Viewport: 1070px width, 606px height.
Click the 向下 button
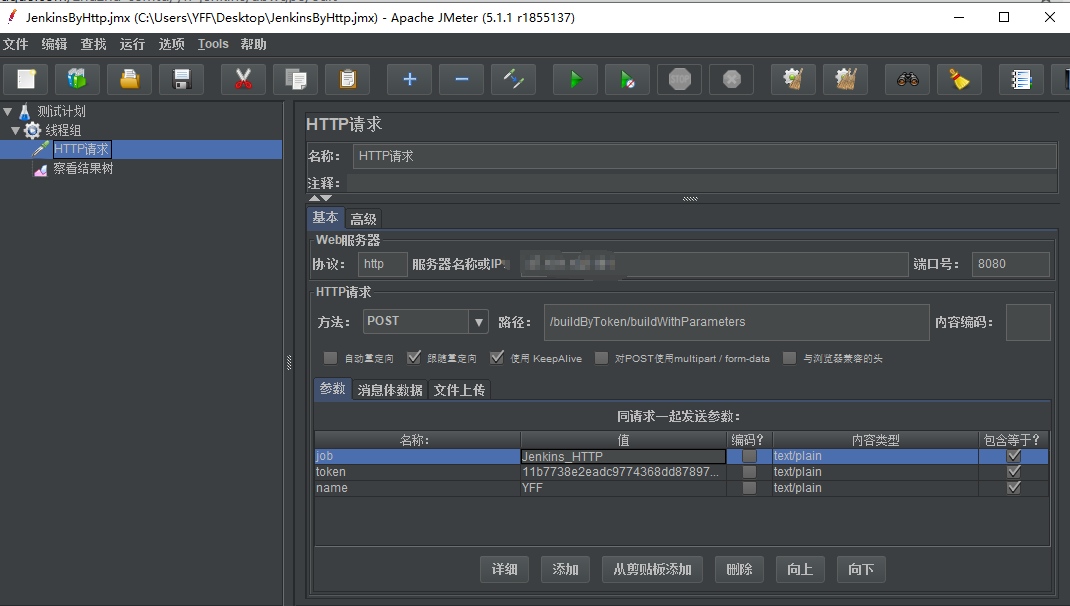(861, 569)
